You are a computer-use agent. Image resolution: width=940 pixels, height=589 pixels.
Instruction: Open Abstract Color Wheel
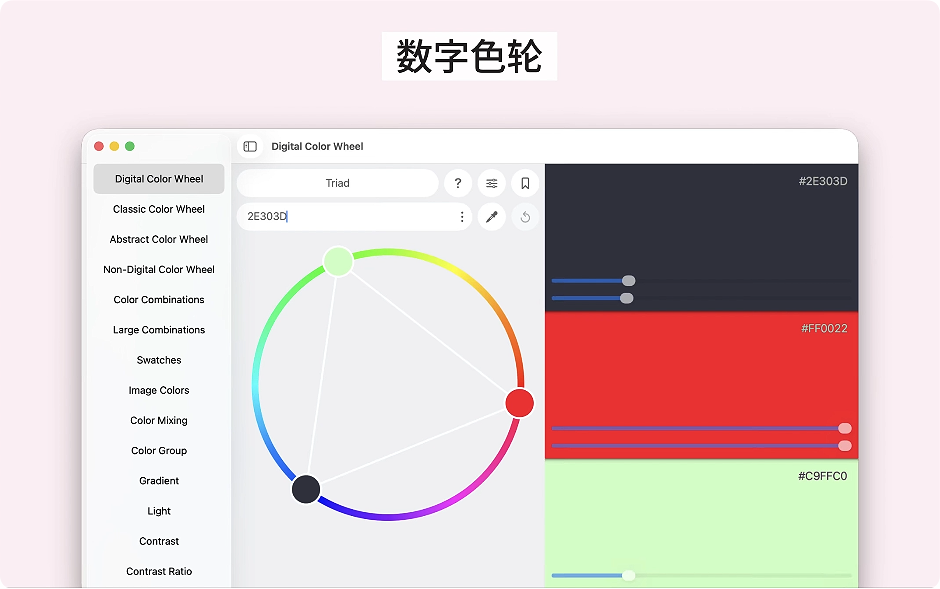pyautogui.click(x=159, y=239)
